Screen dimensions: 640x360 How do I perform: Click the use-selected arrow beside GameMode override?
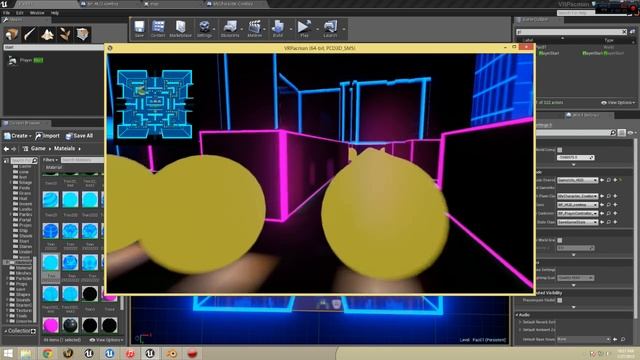[602, 180]
